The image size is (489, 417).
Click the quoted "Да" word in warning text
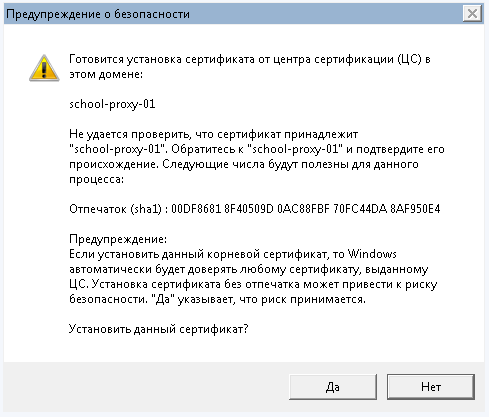coord(160,299)
